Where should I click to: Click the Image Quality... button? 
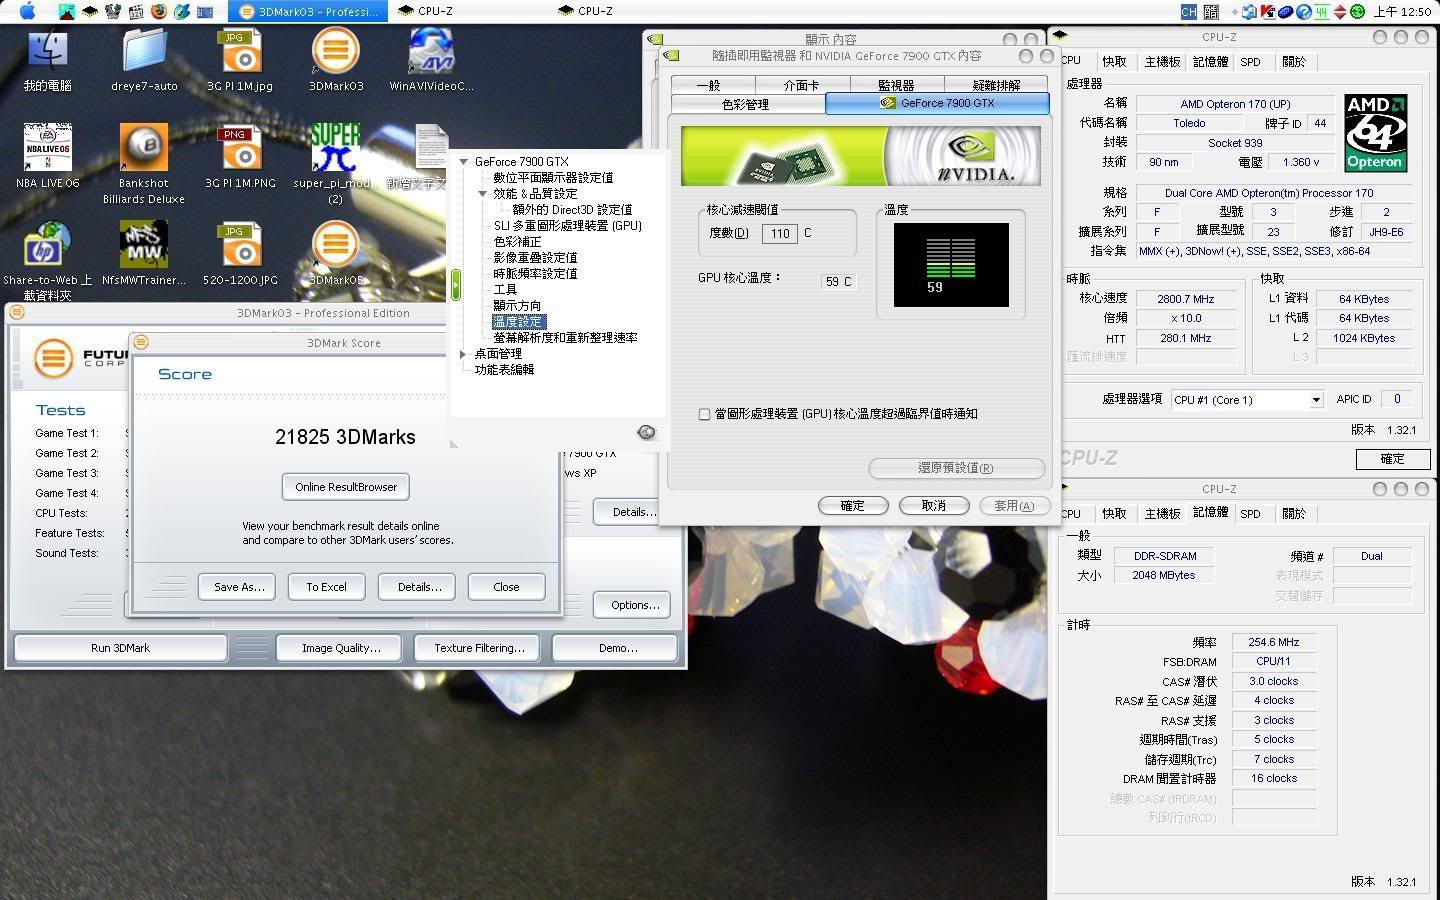point(341,648)
